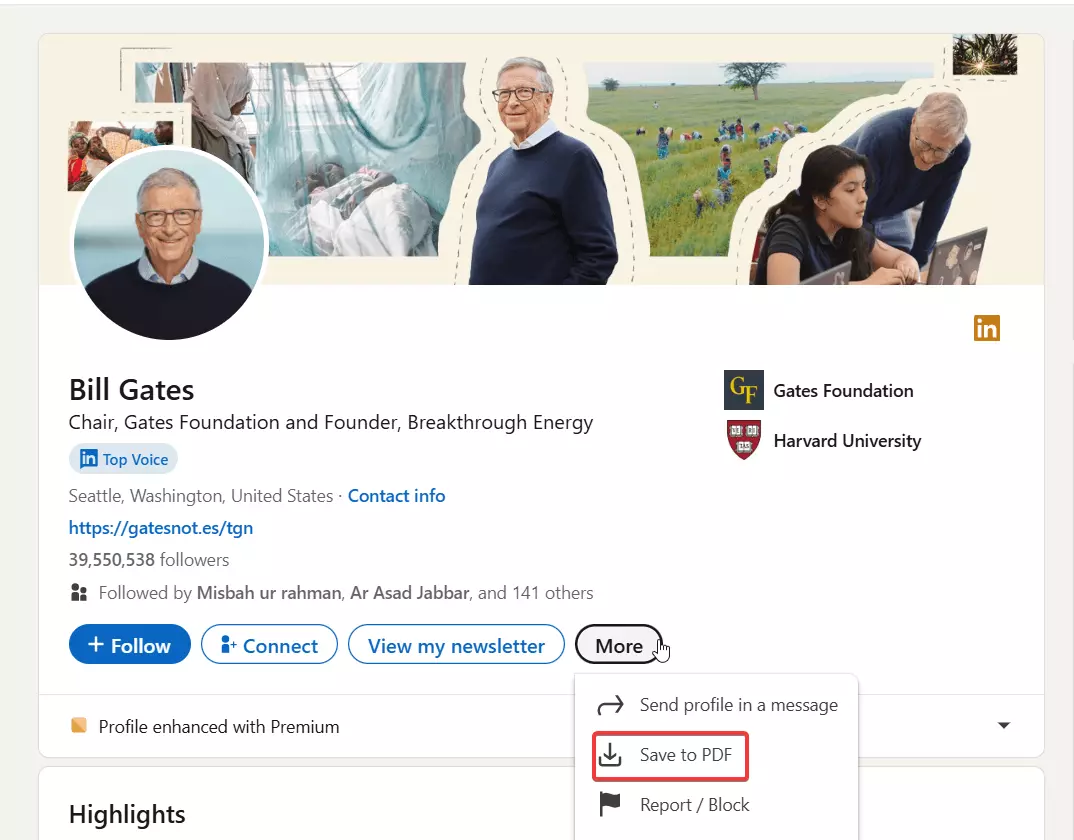Click View my newsletter button
The width and height of the screenshot is (1074, 840).
coord(455,645)
